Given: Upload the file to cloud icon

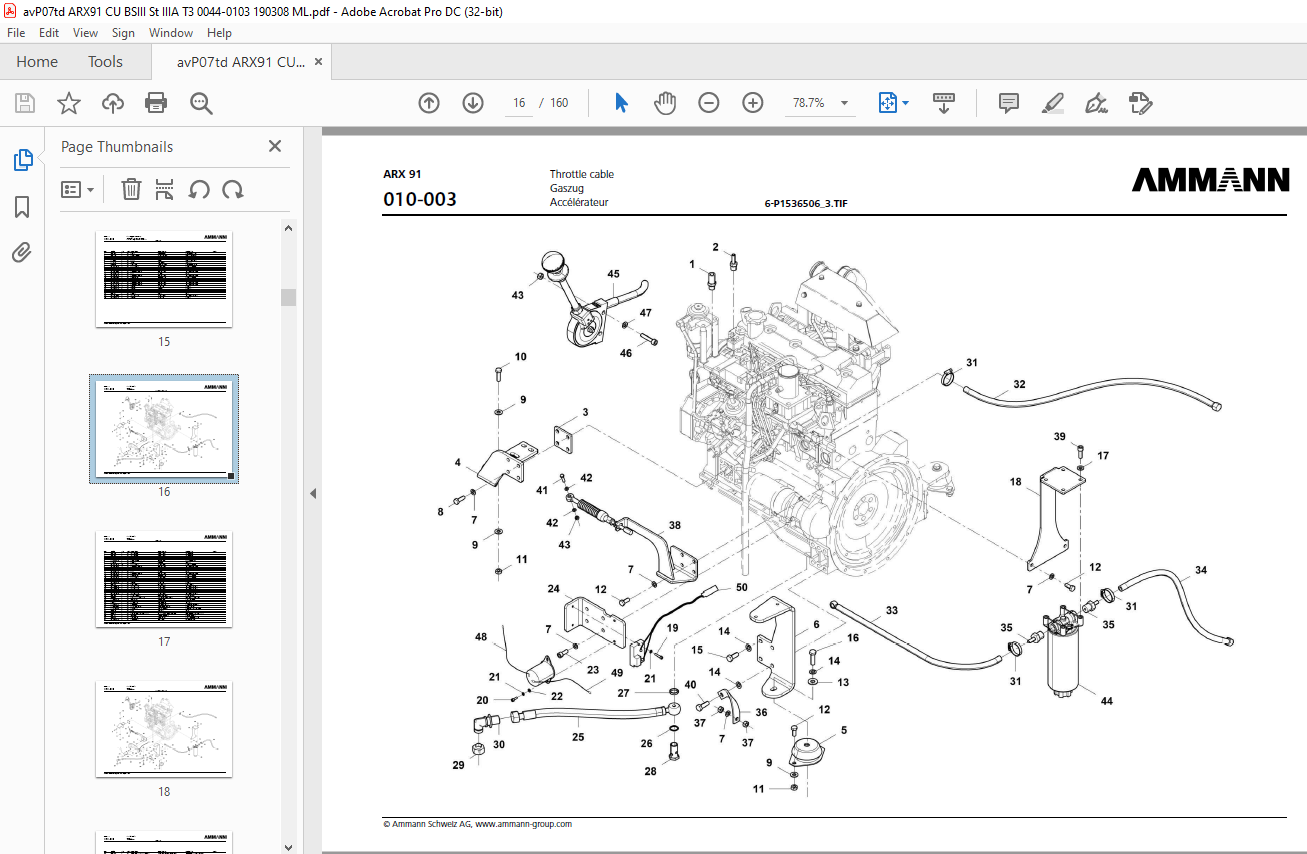Looking at the screenshot, I should click(113, 103).
